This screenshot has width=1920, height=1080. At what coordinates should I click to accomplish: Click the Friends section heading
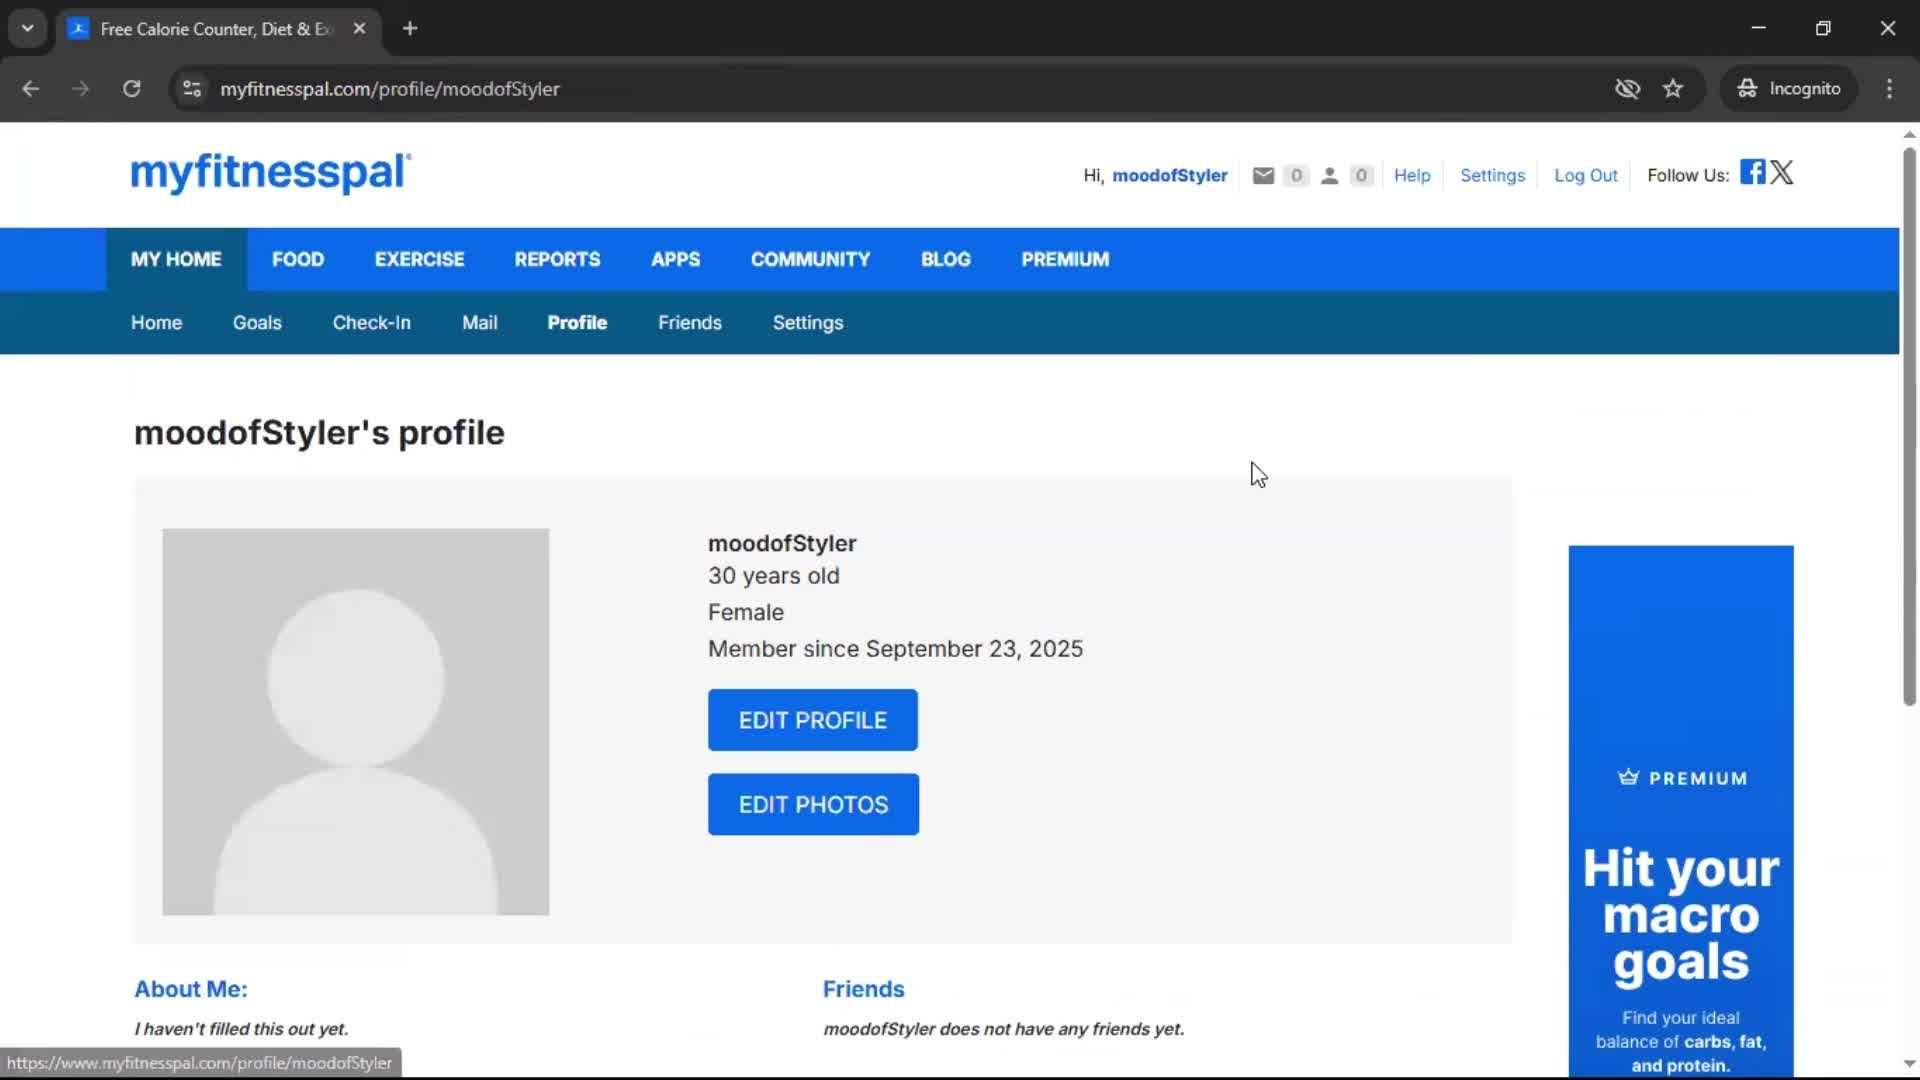tap(863, 989)
